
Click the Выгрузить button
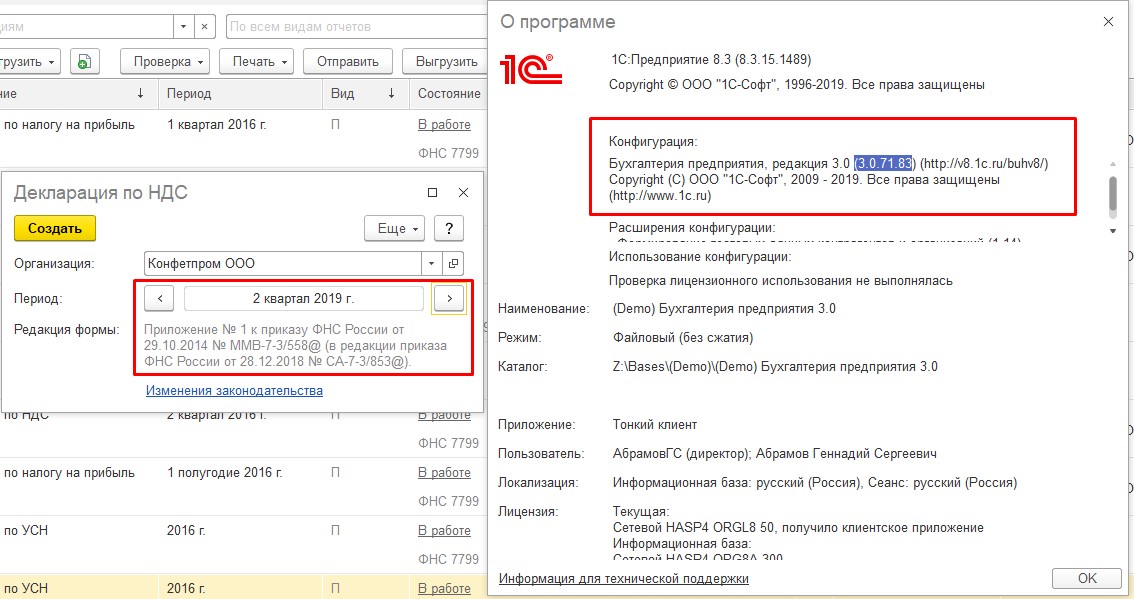tap(446, 61)
